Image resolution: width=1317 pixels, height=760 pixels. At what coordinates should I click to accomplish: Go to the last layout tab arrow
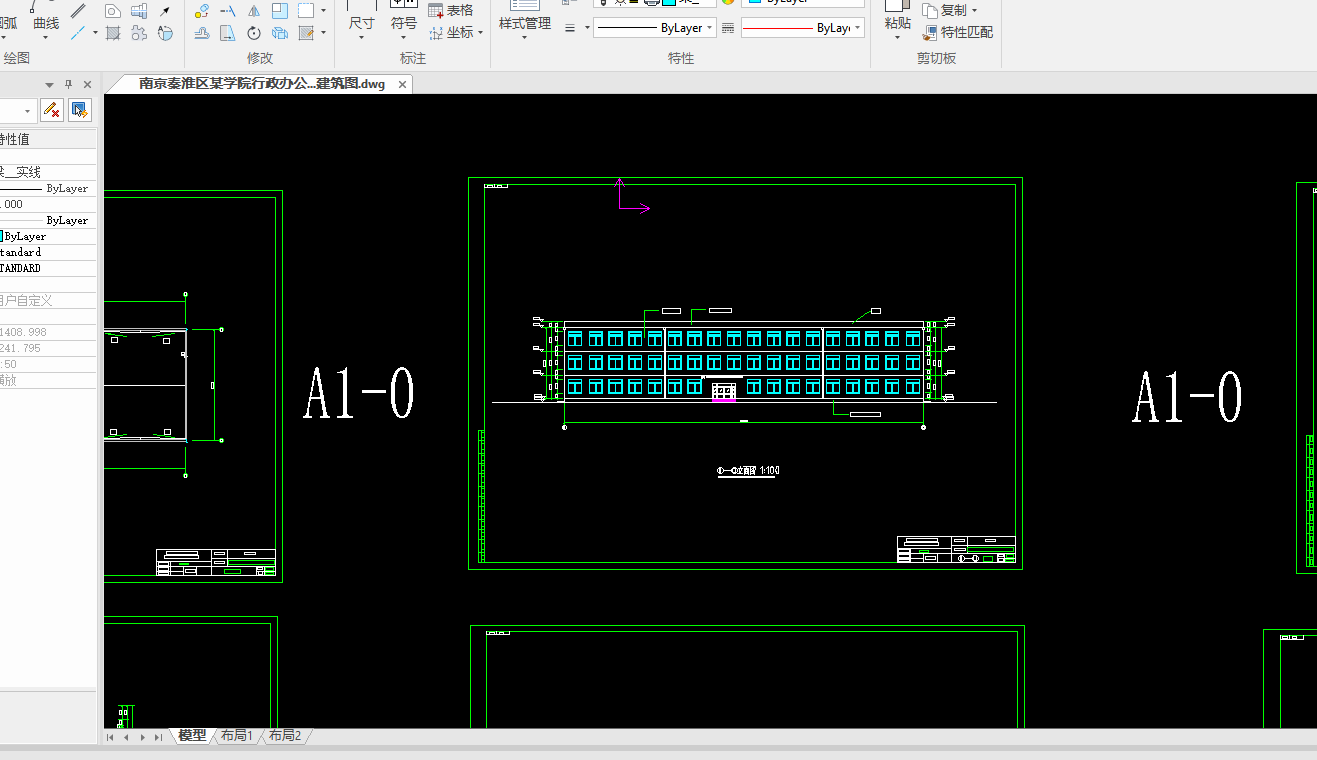[x=158, y=737]
